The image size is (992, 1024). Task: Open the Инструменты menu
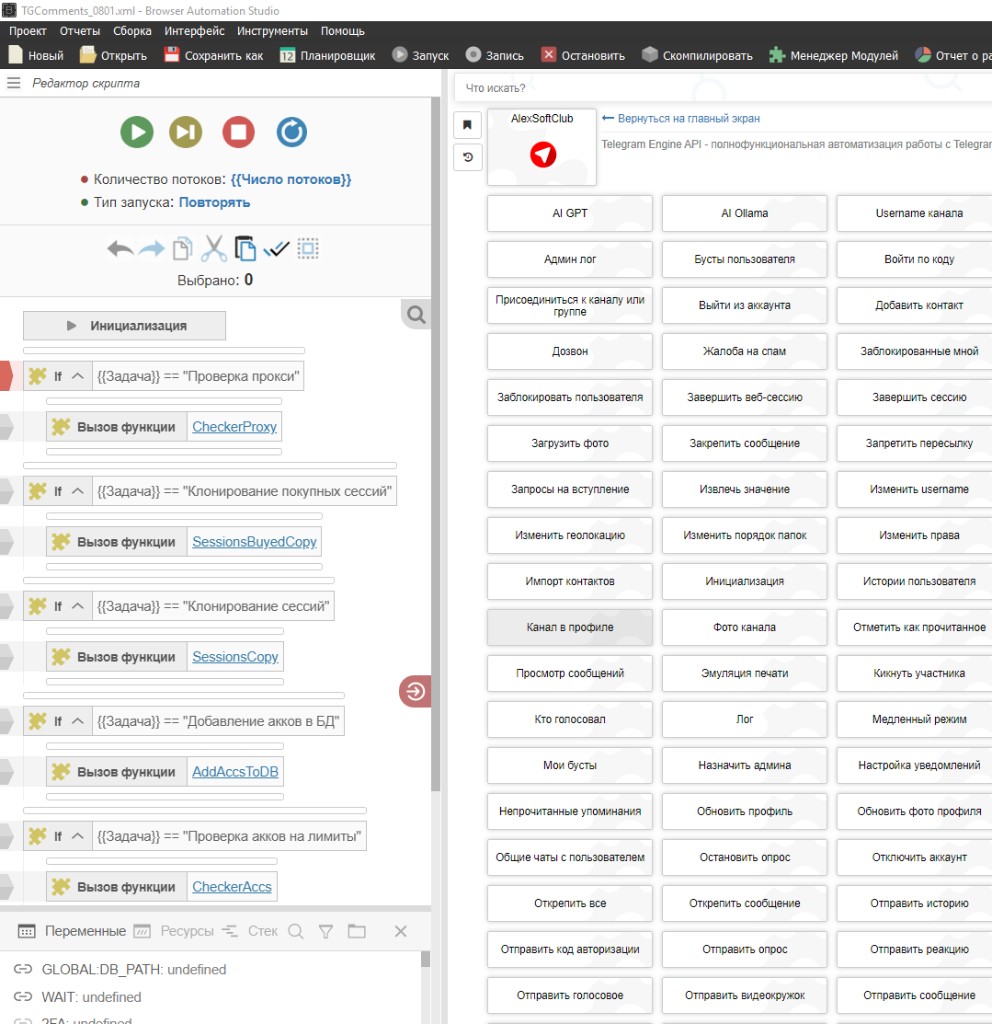(x=272, y=31)
